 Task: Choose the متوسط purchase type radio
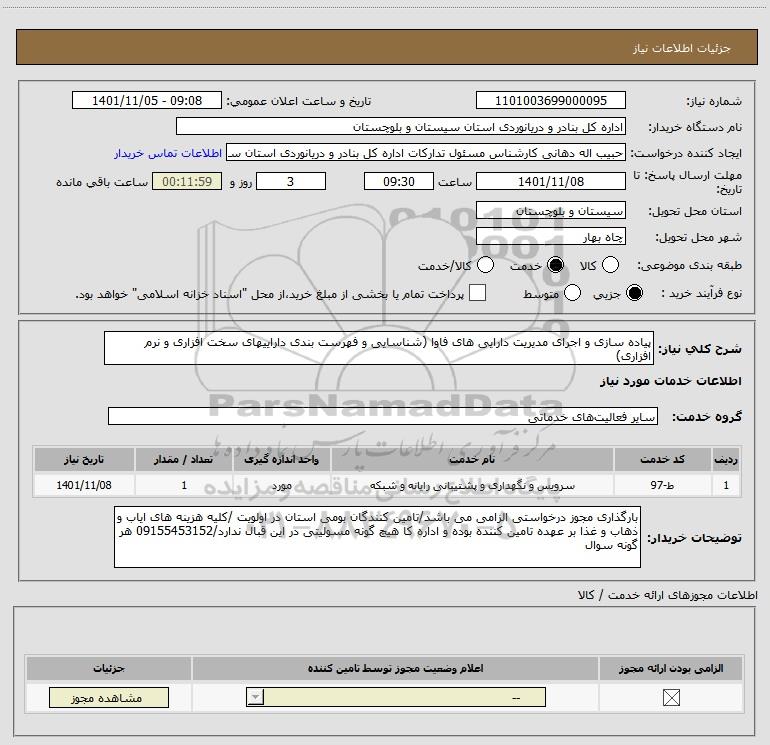coord(572,293)
